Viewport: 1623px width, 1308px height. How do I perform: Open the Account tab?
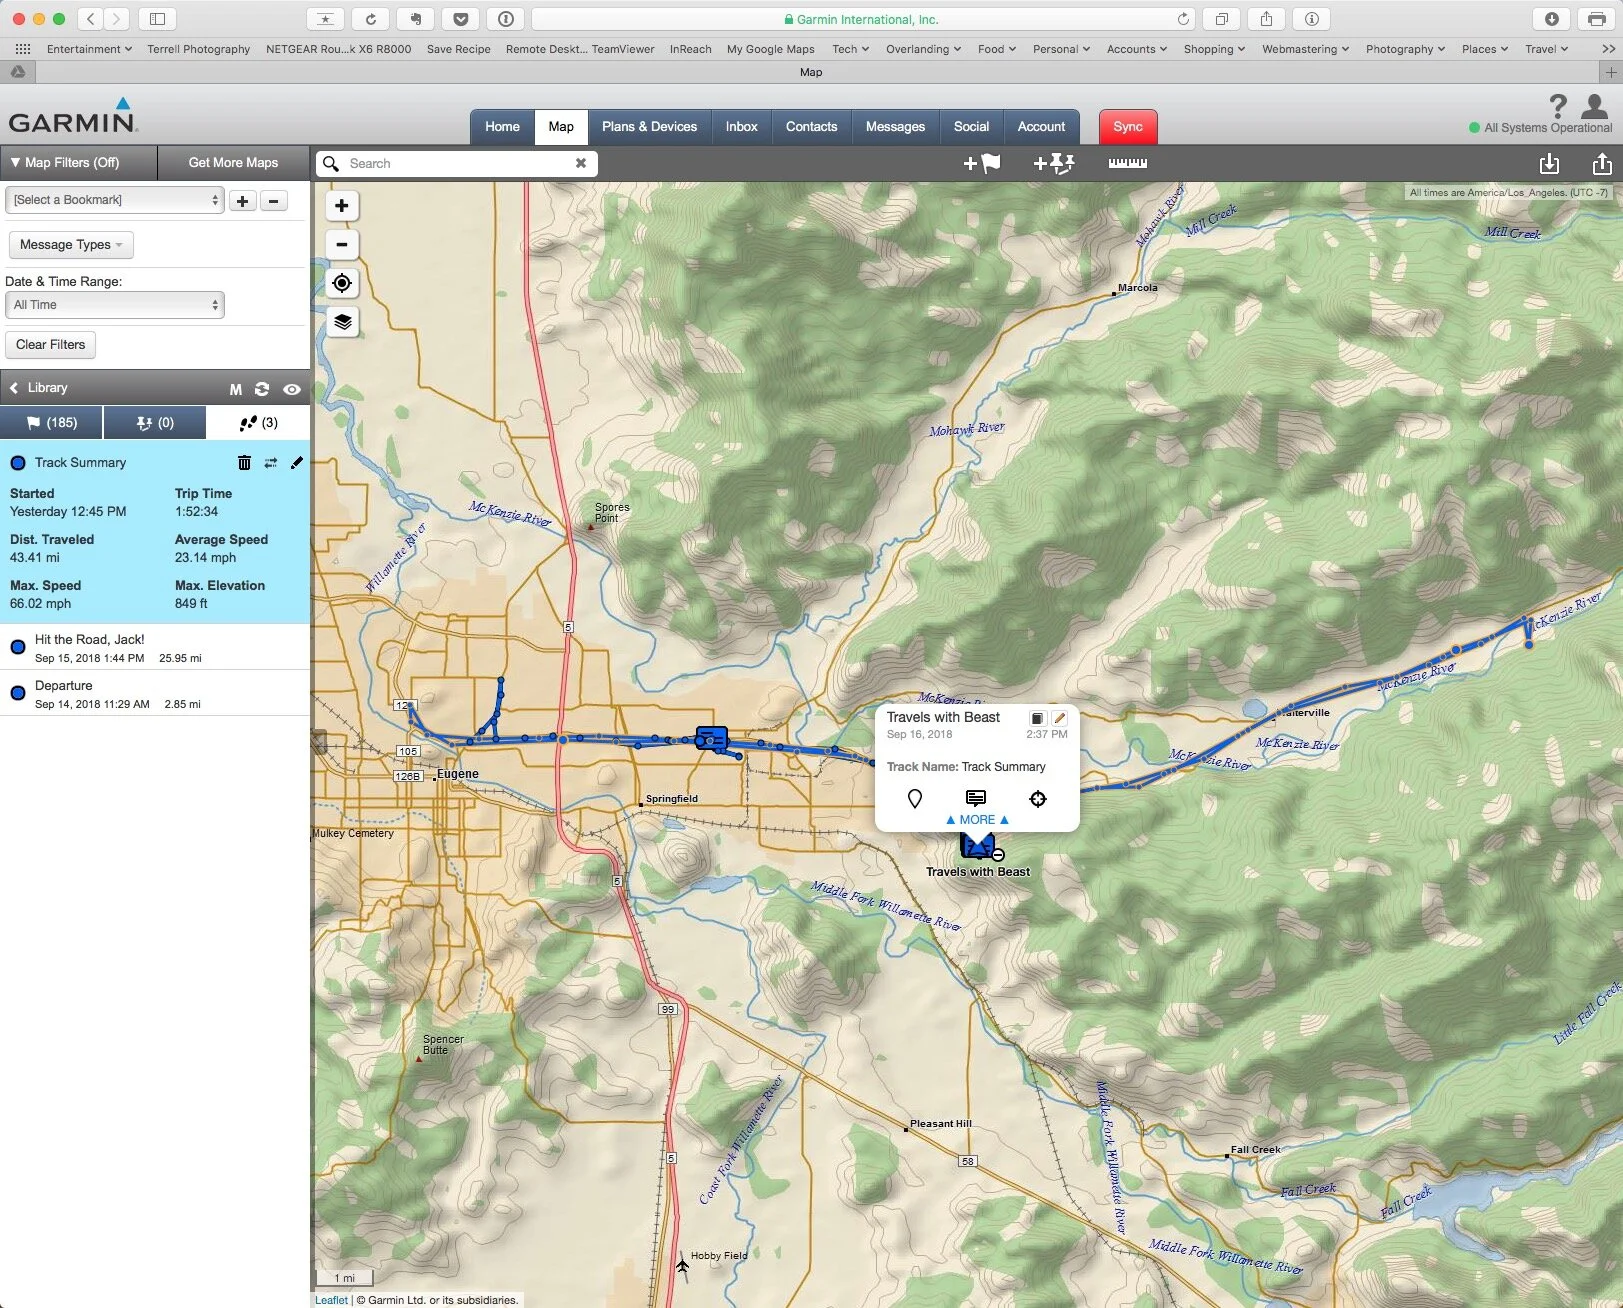pyautogui.click(x=1041, y=127)
